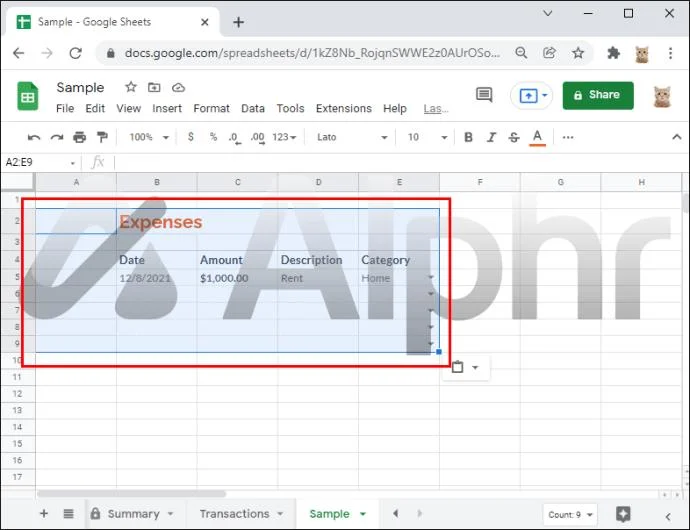This screenshot has width=690, height=530.
Task: Click the last edit link
Action: [436, 109]
